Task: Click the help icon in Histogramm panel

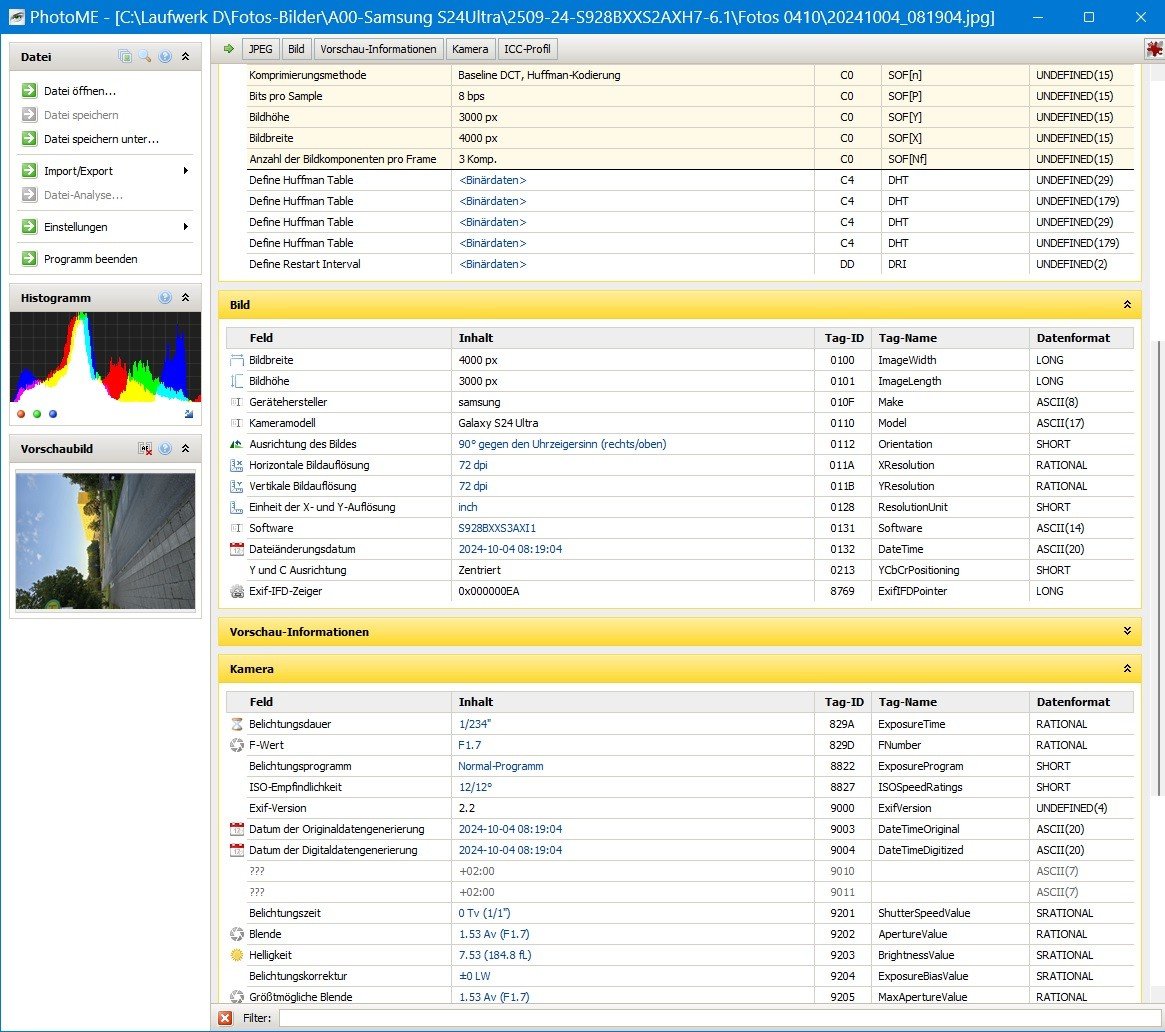Action: pyautogui.click(x=165, y=298)
